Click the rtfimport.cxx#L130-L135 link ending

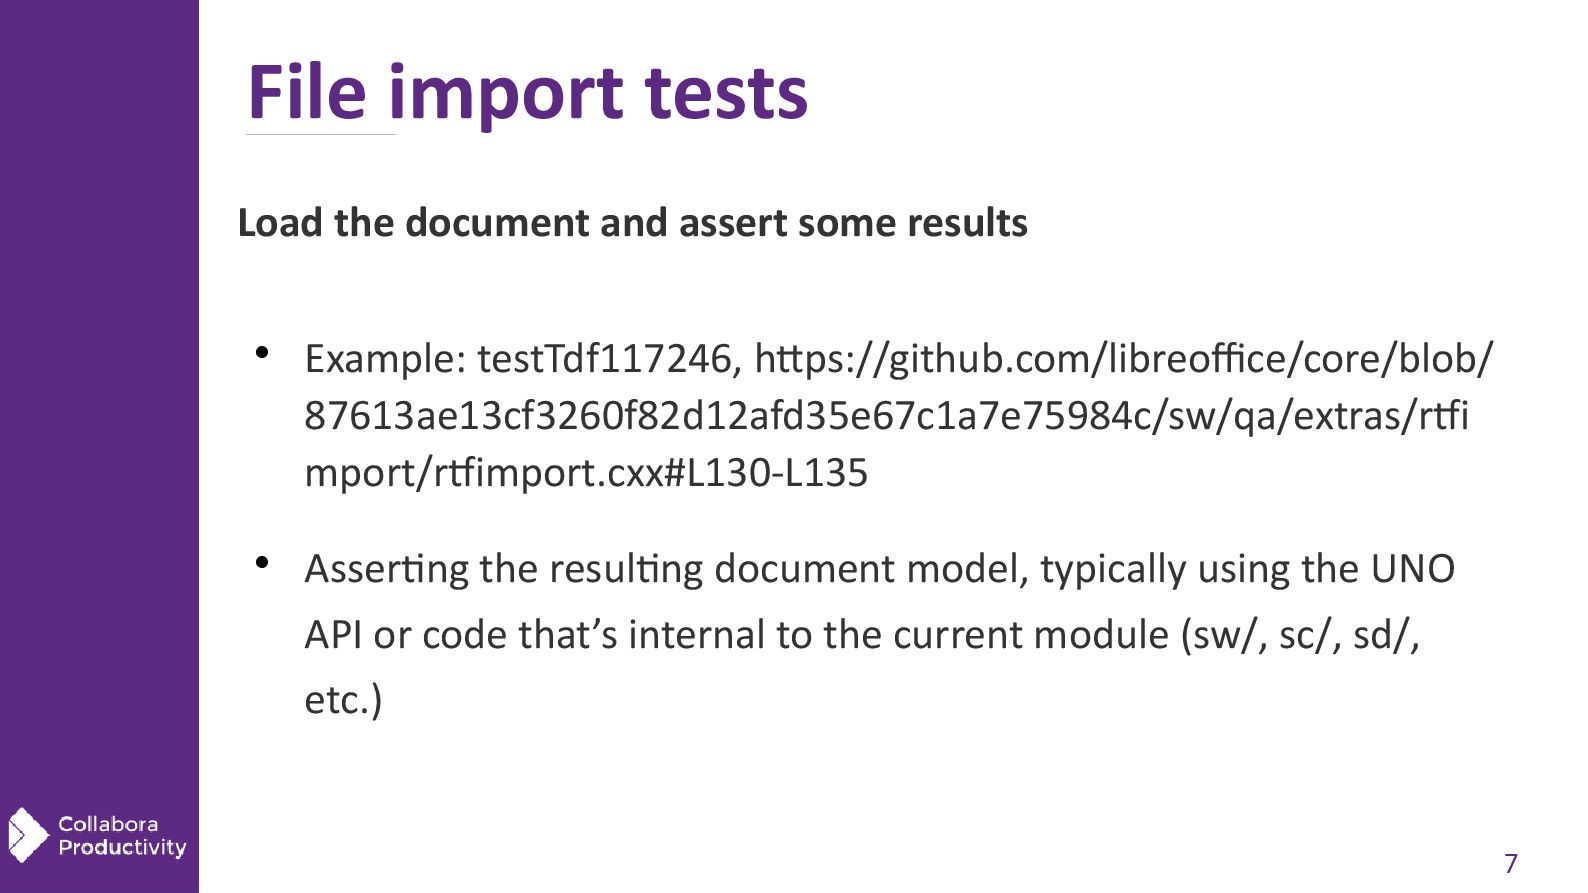(x=586, y=473)
